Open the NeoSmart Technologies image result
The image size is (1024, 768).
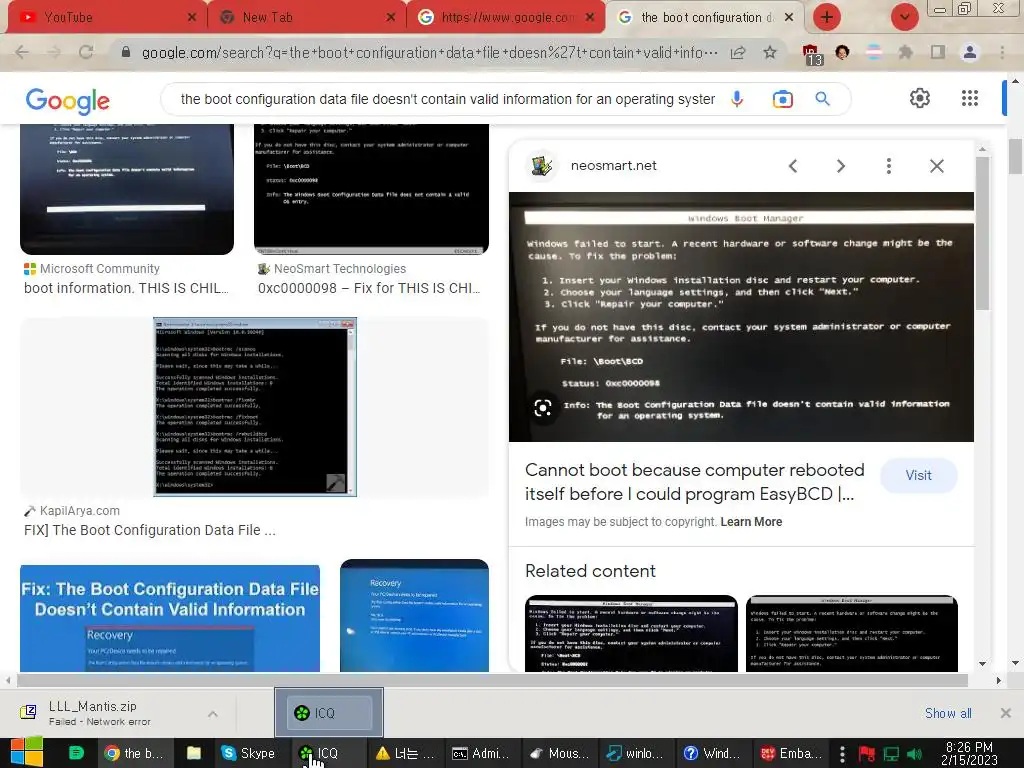(x=371, y=189)
